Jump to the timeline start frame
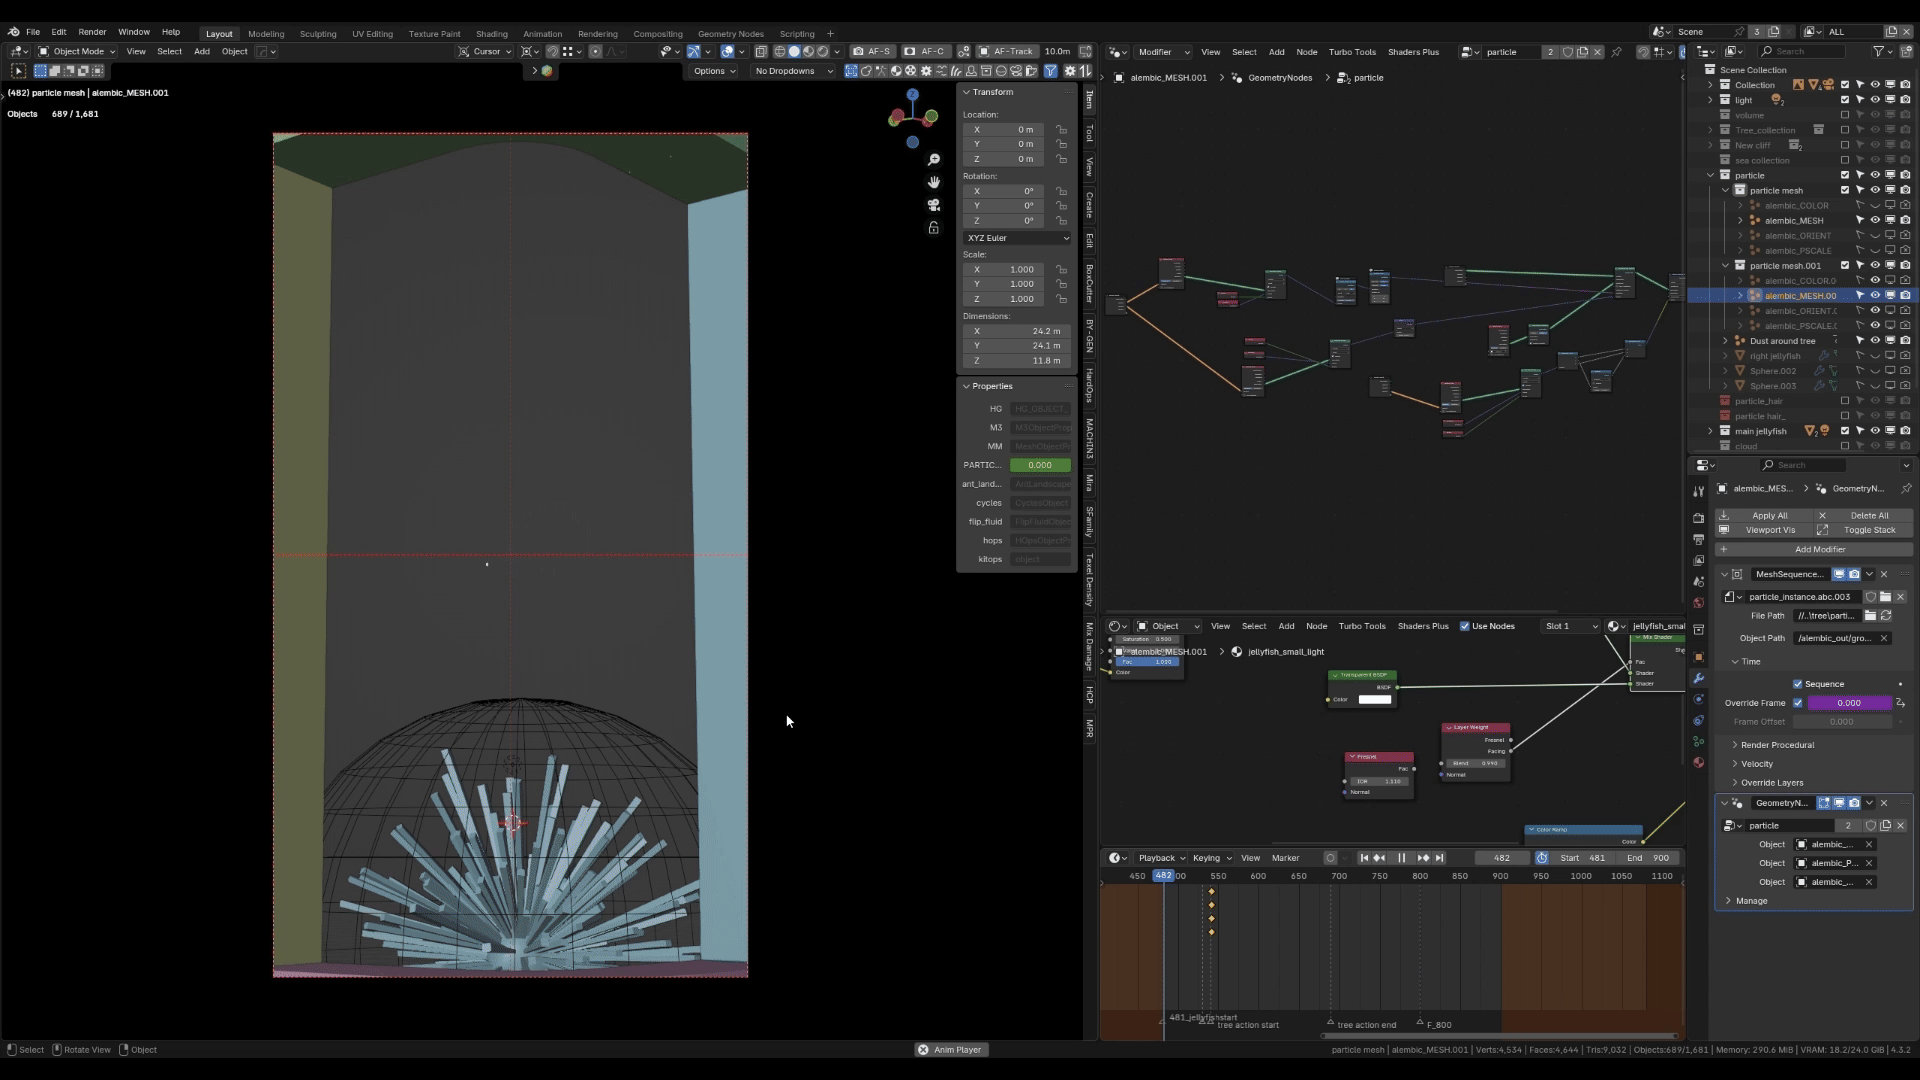Viewport: 1920px width, 1080px height. (x=1364, y=858)
